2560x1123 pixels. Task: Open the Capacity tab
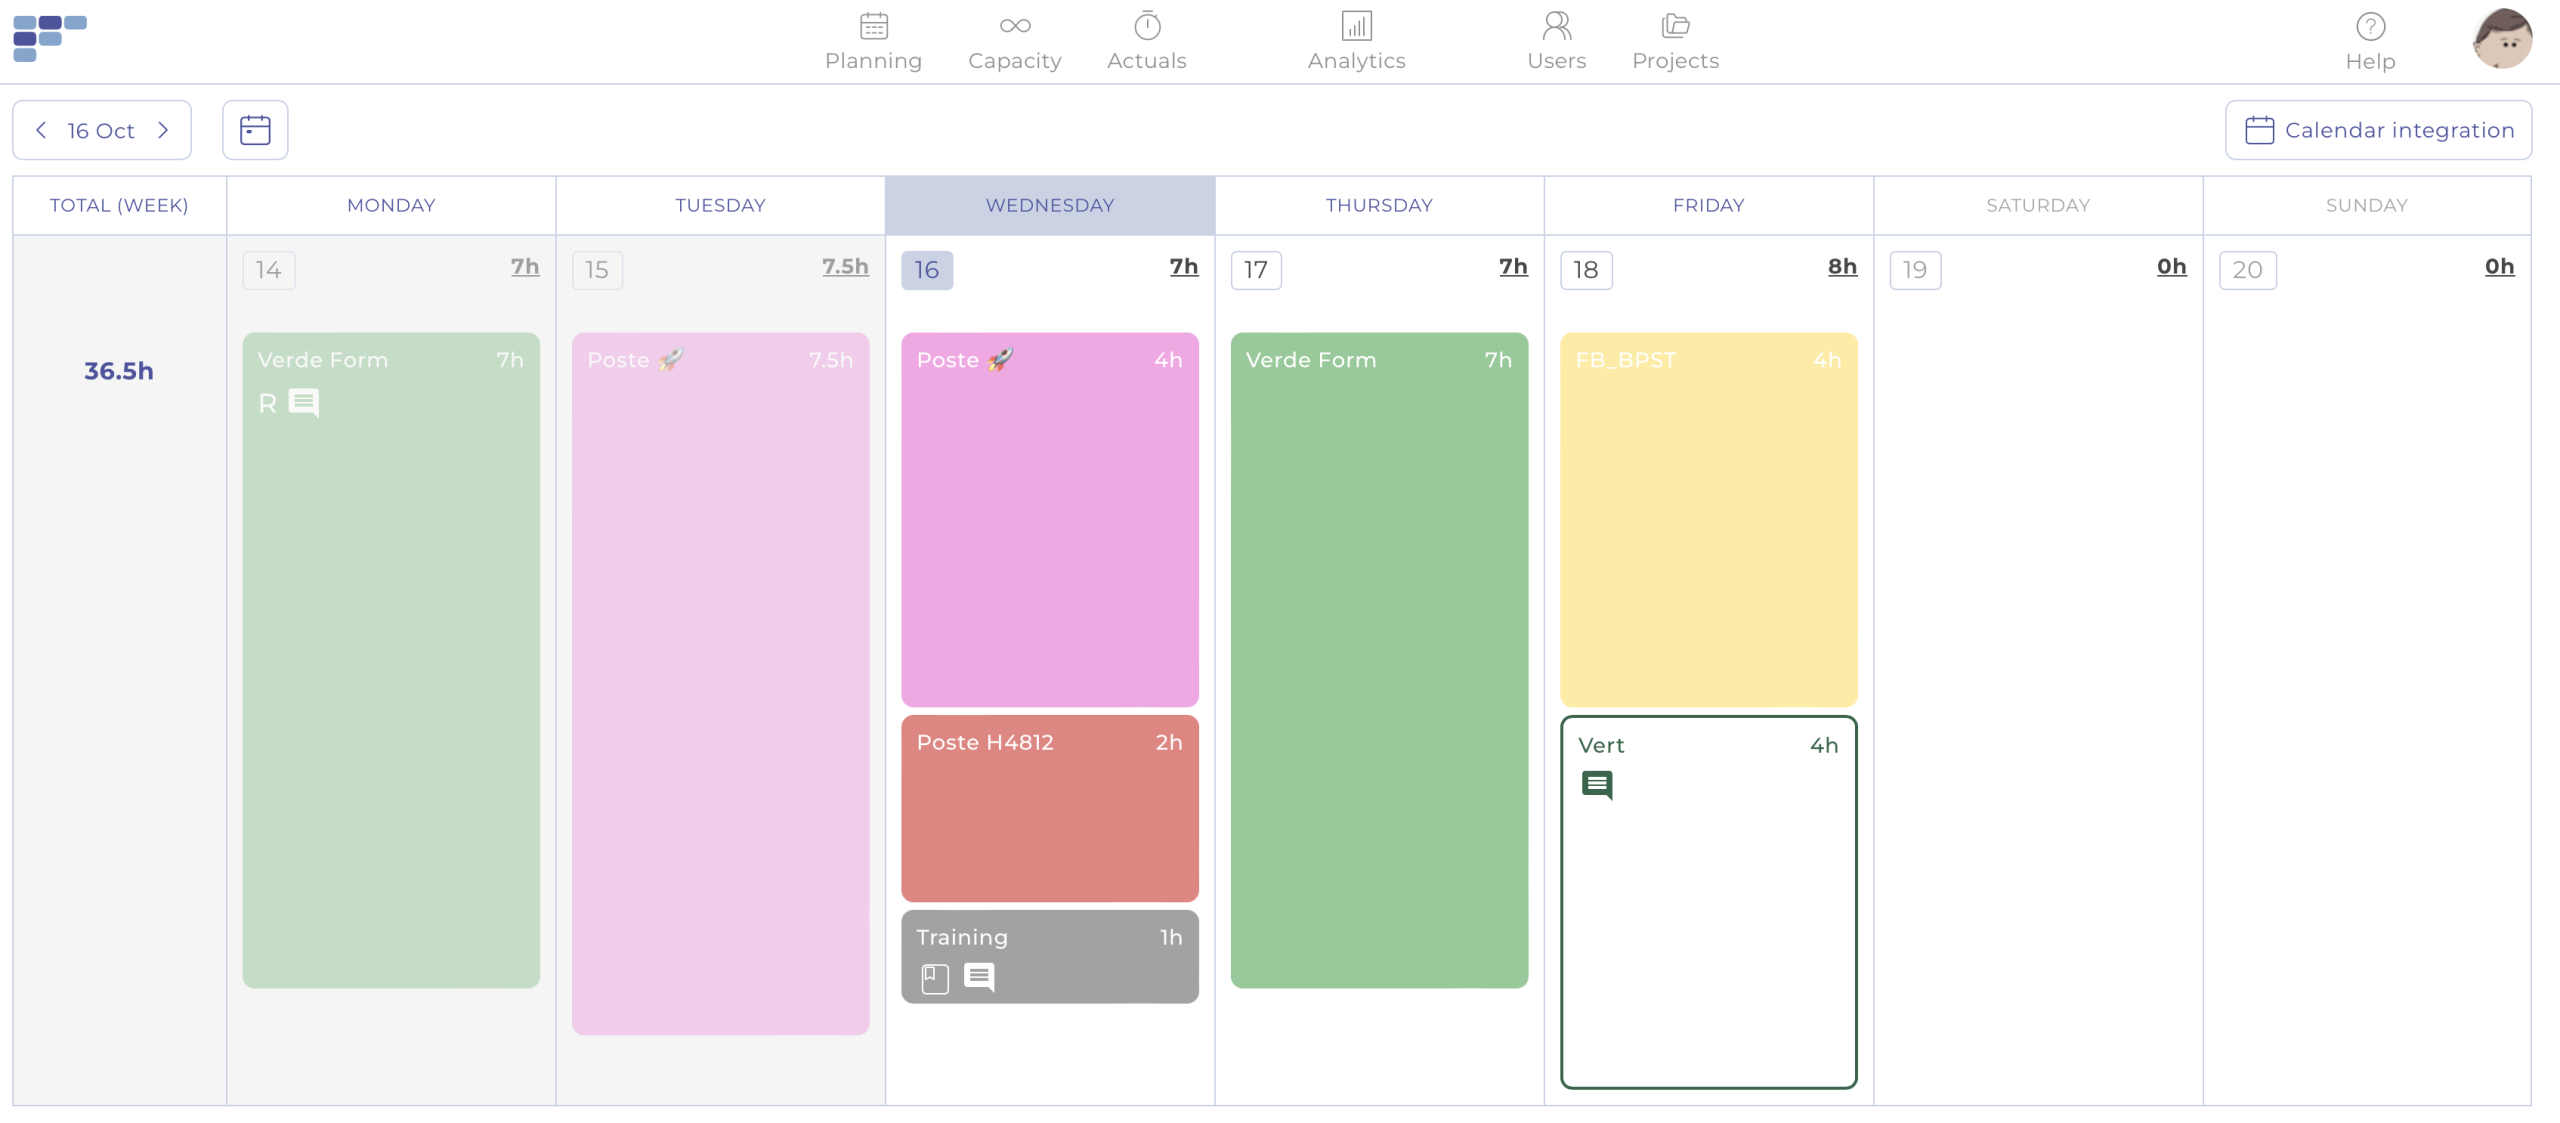[x=1014, y=42]
